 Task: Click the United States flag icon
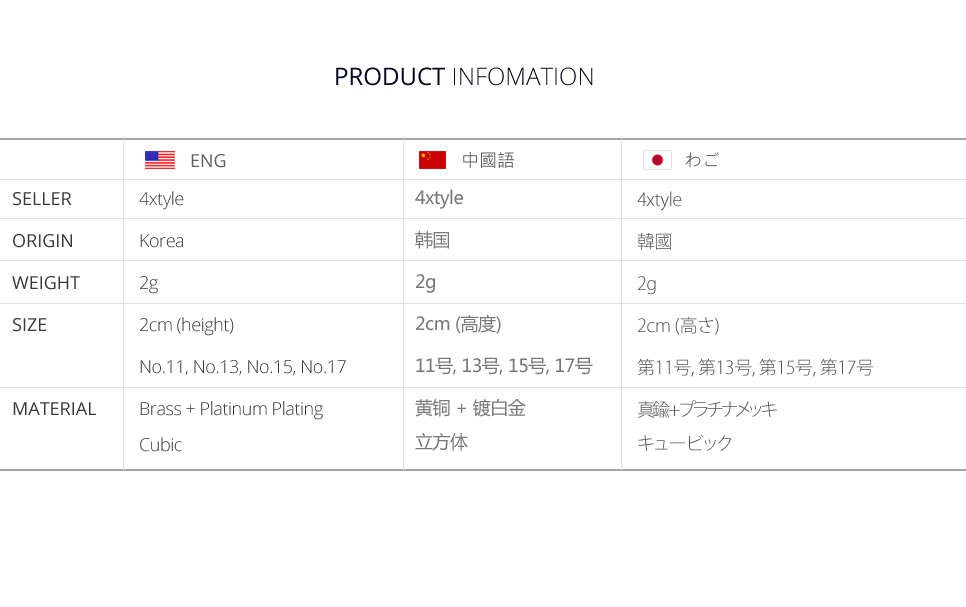[x=160, y=160]
